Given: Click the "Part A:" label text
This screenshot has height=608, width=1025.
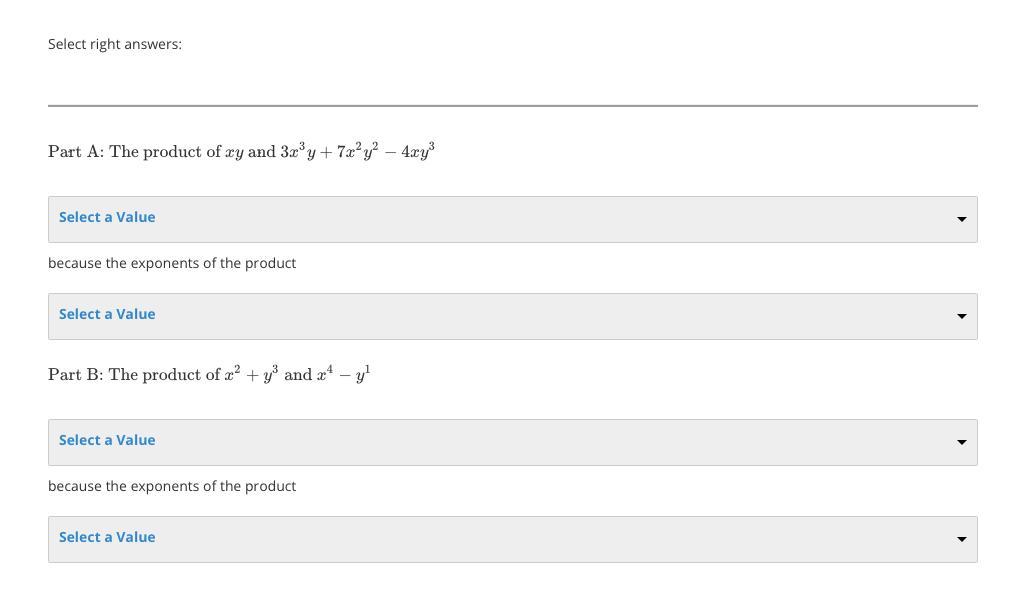Looking at the screenshot, I should (x=75, y=152).
